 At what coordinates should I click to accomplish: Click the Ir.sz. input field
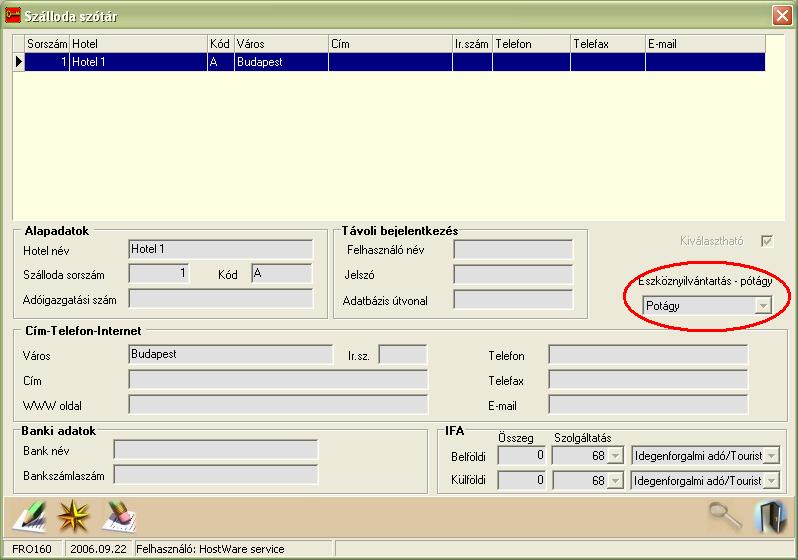coord(403,354)
